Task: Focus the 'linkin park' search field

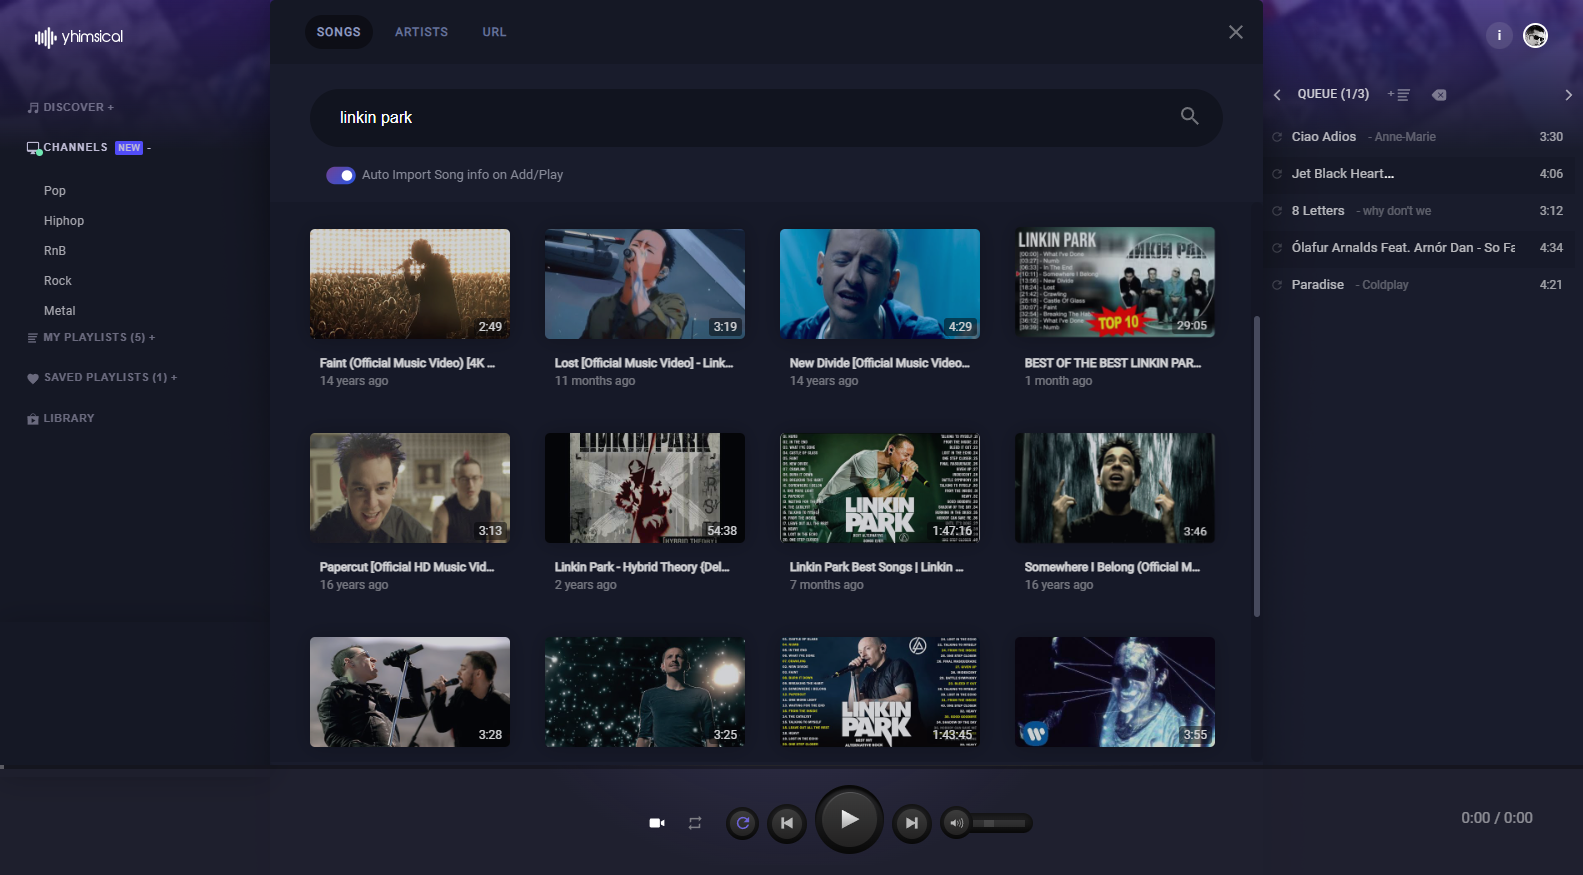Action: pos(766,118)
